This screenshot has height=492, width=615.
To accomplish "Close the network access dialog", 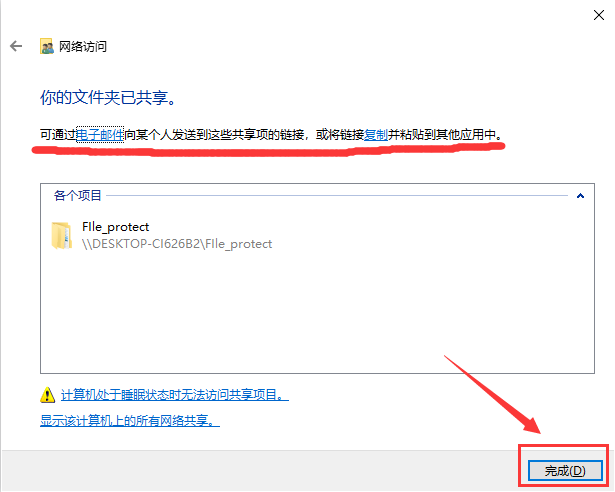I will point(599,15).
